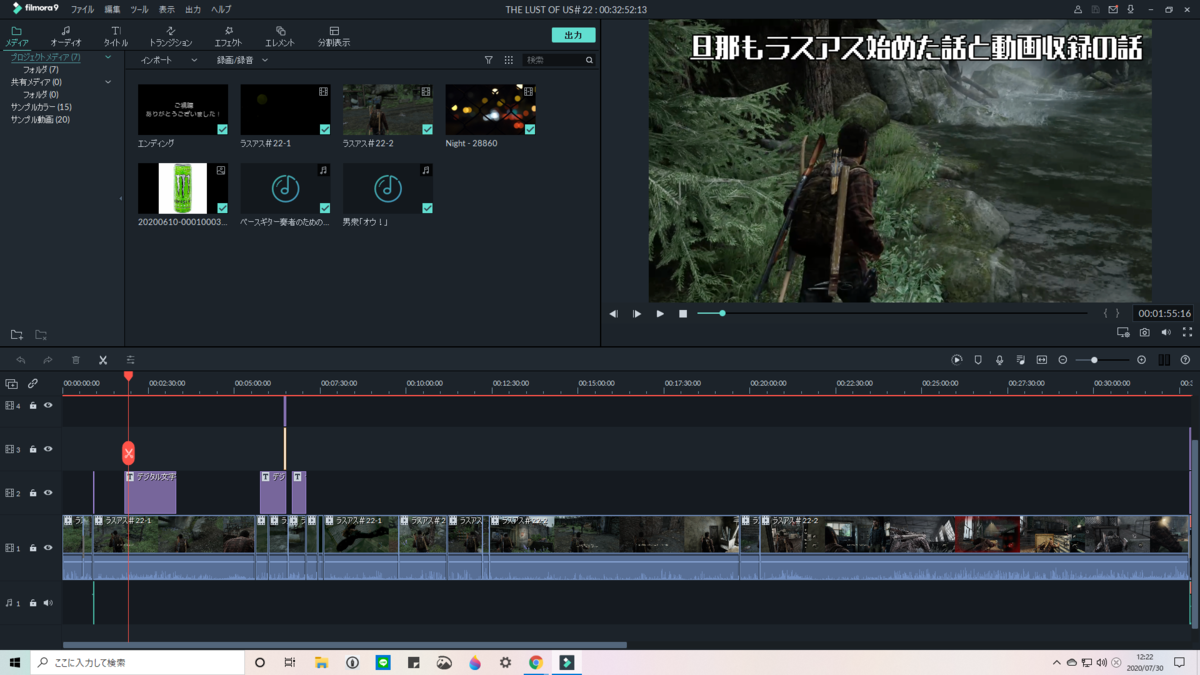Select the Night - 28860 media thumbnail
Viewport: 1200px width, 675px height.
pyautogui.click(x=490, y=109)
